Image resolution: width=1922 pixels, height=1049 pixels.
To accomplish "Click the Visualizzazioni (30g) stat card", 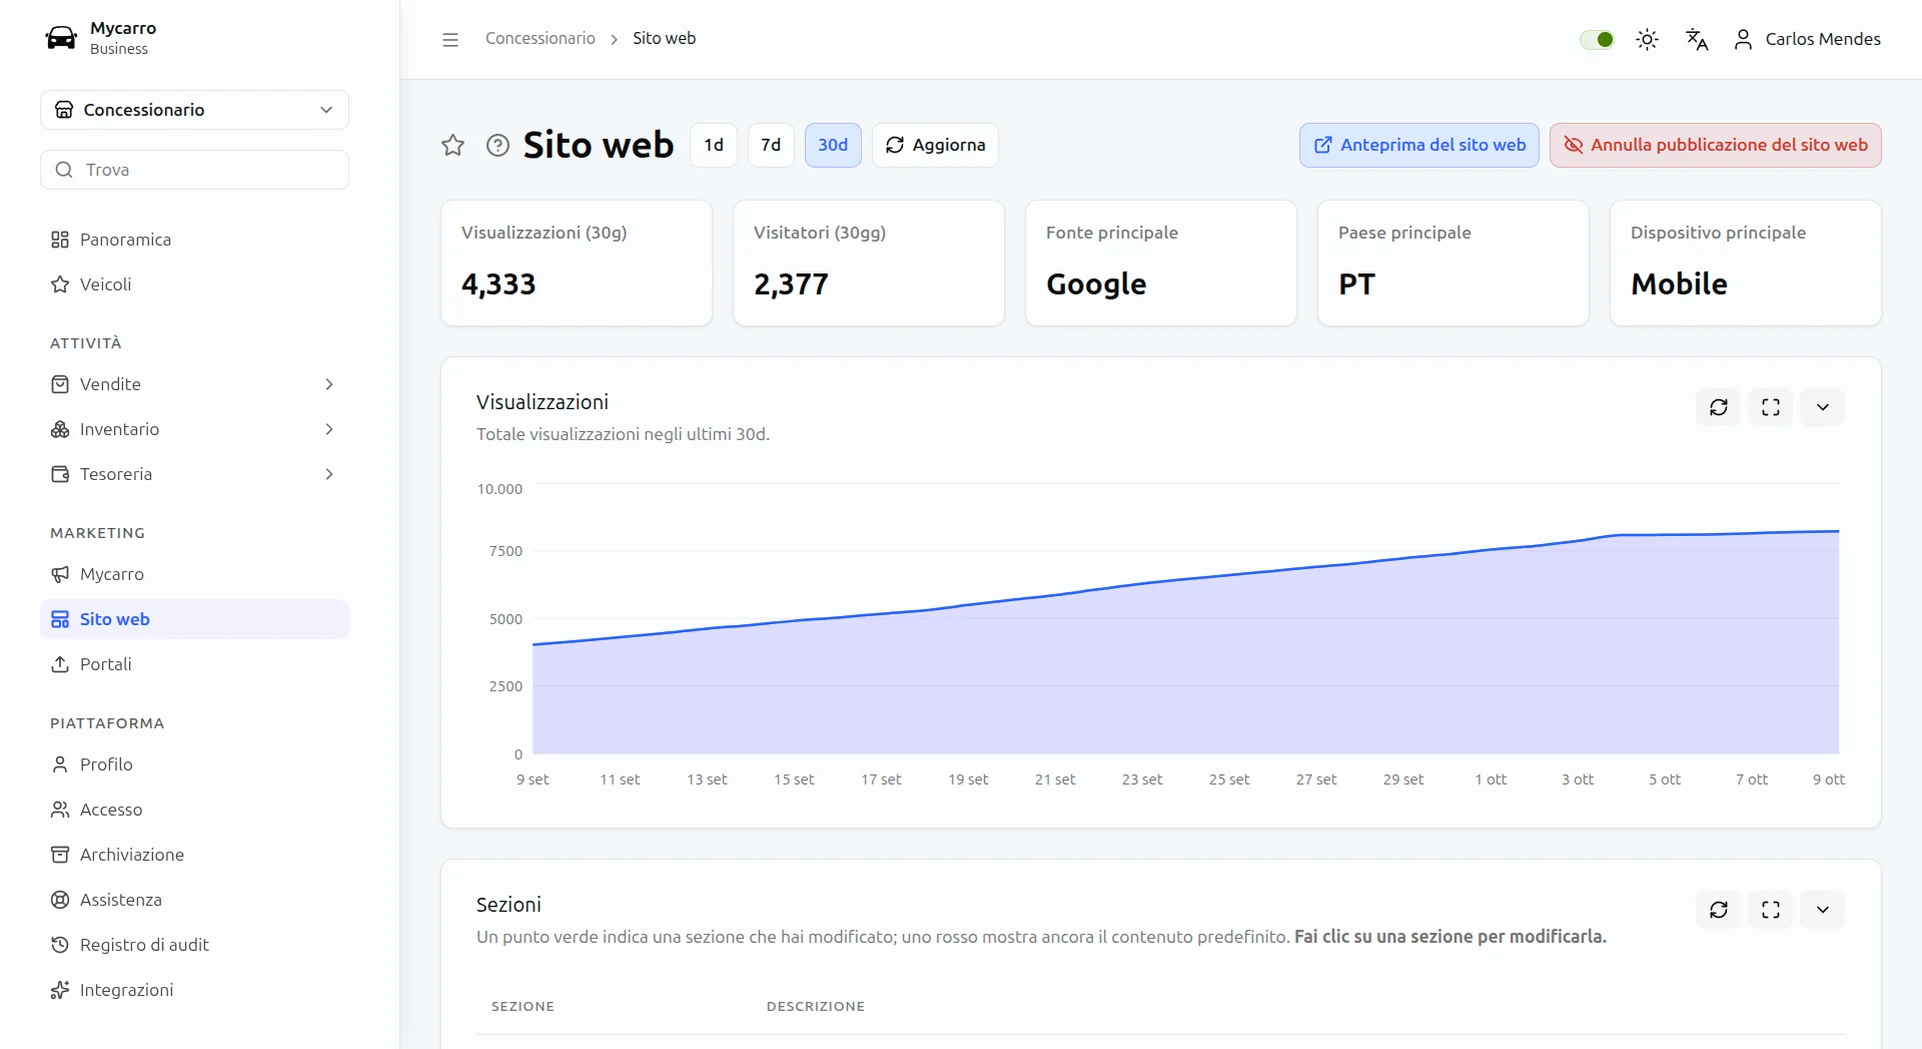I will pos(577,263).
